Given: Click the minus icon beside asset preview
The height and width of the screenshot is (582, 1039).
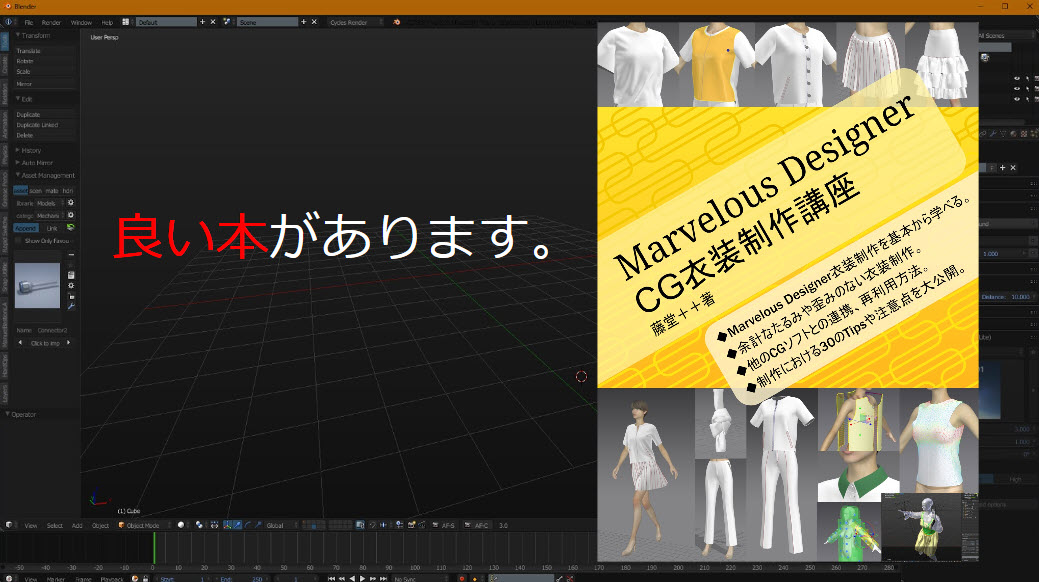Looking at the screenshot, I should (72, 255).
